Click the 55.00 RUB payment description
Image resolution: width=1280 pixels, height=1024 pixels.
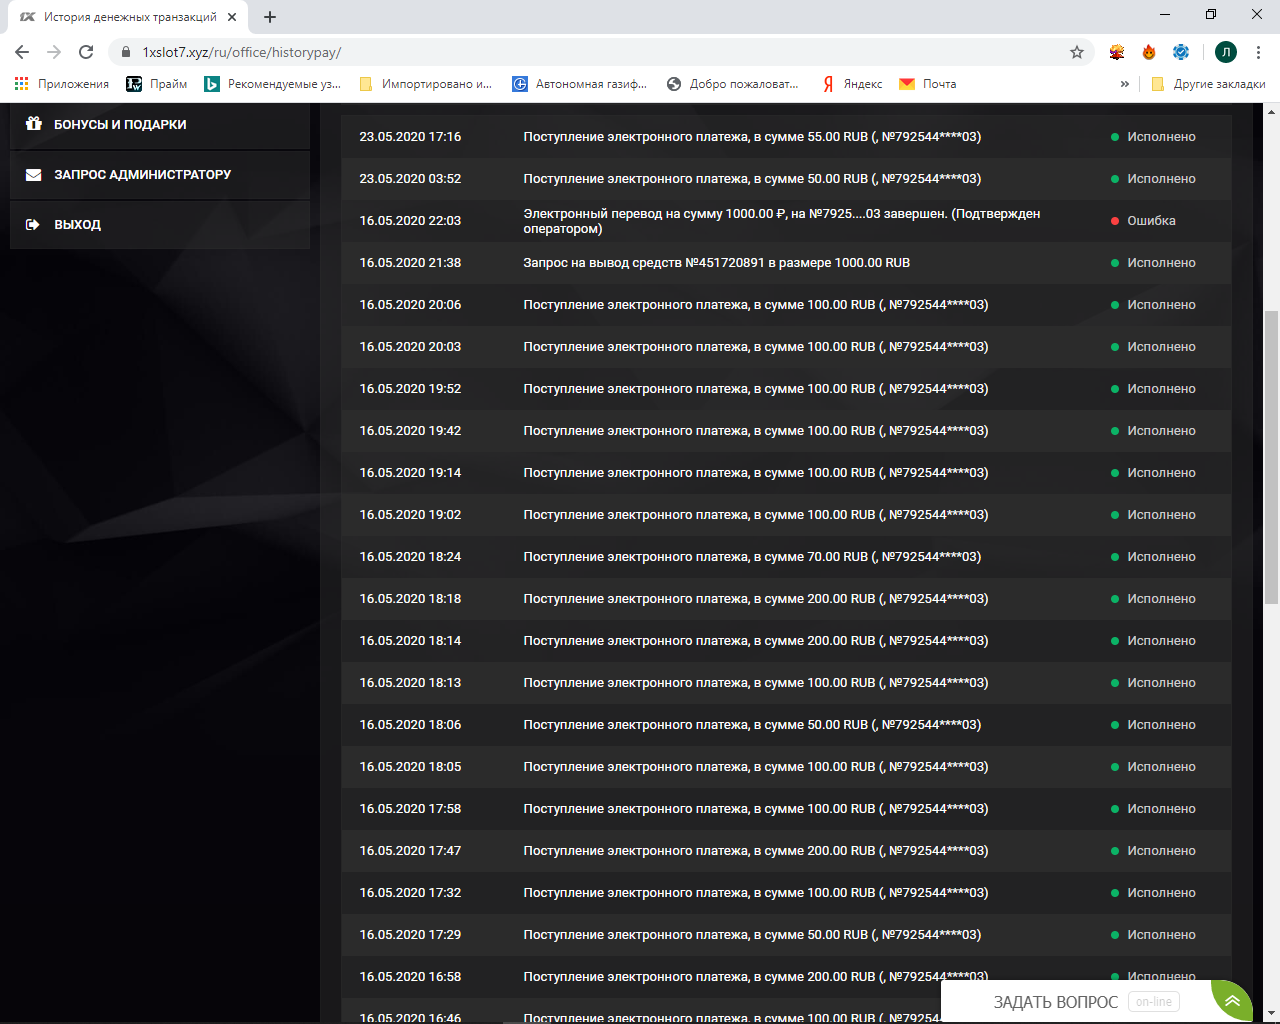[x=752, y=137]
